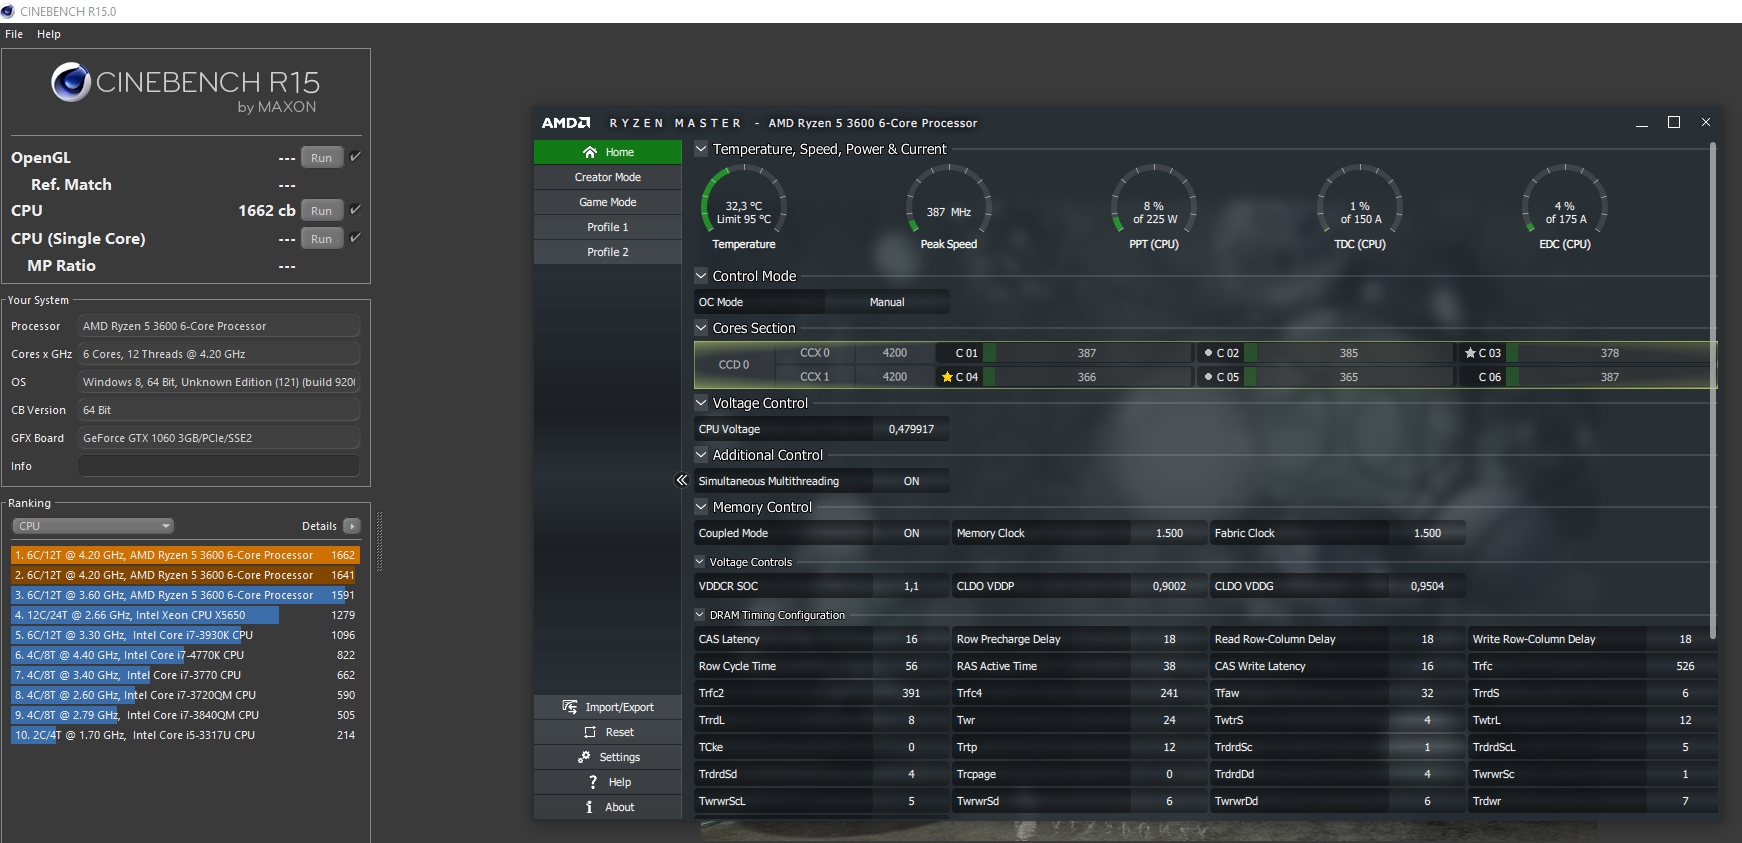Select Intel Core i7-4770K ranking row
This screenshot has width=1742, height=843.
[x=185, y=655]
